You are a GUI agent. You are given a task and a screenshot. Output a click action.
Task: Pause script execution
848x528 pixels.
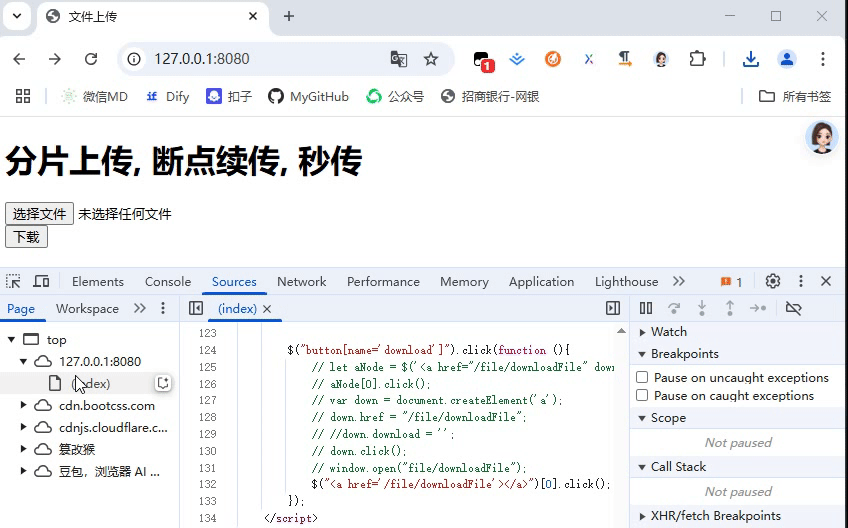point(646,308)
